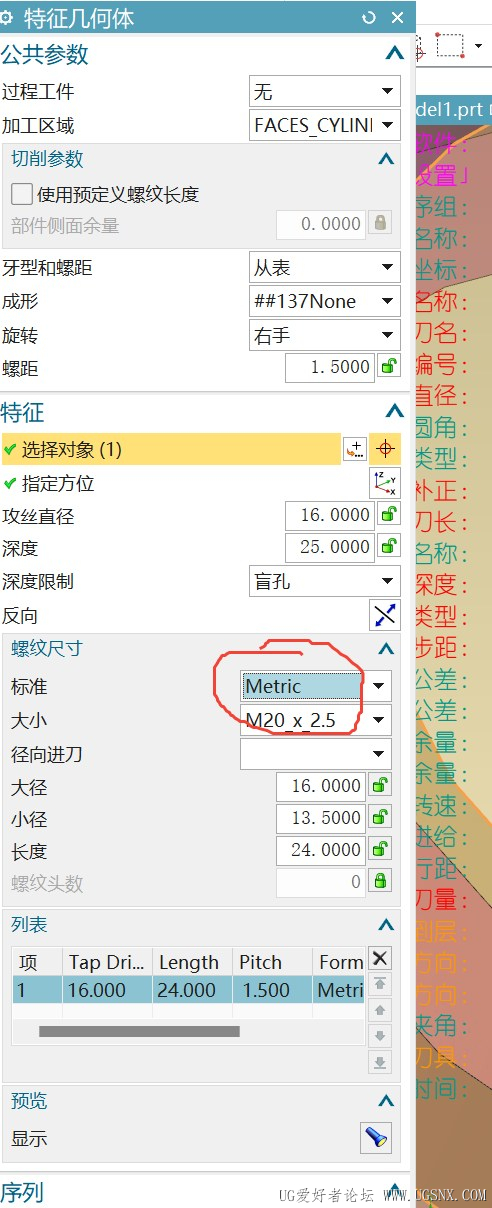Enable use predefined thread length checkbox
Screen dimensions: 492x1208
tap(21, 194)
